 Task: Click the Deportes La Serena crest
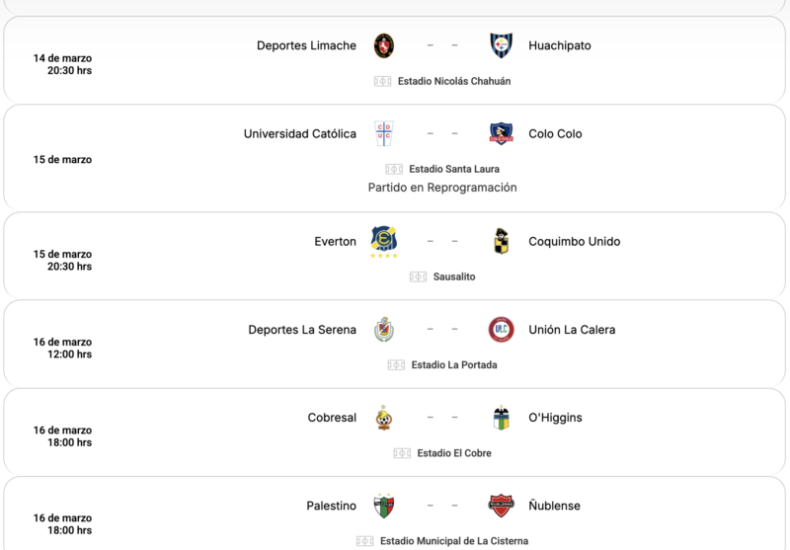[384, 330]
